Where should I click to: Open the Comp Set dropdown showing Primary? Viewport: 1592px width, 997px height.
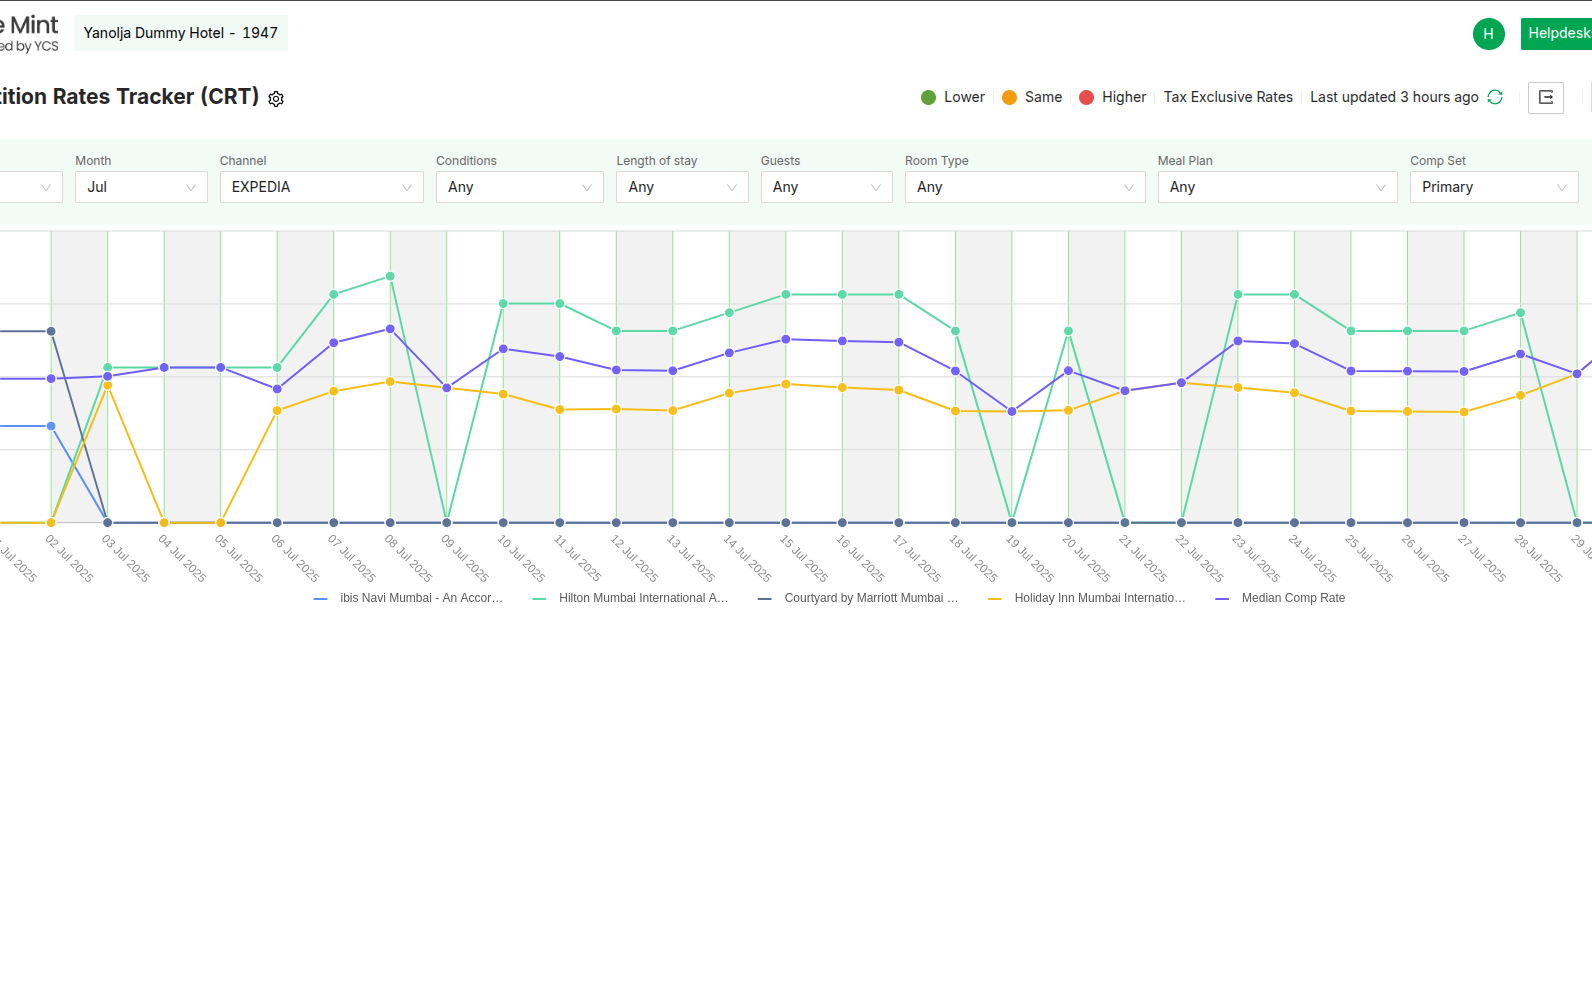click(1494, 187)
